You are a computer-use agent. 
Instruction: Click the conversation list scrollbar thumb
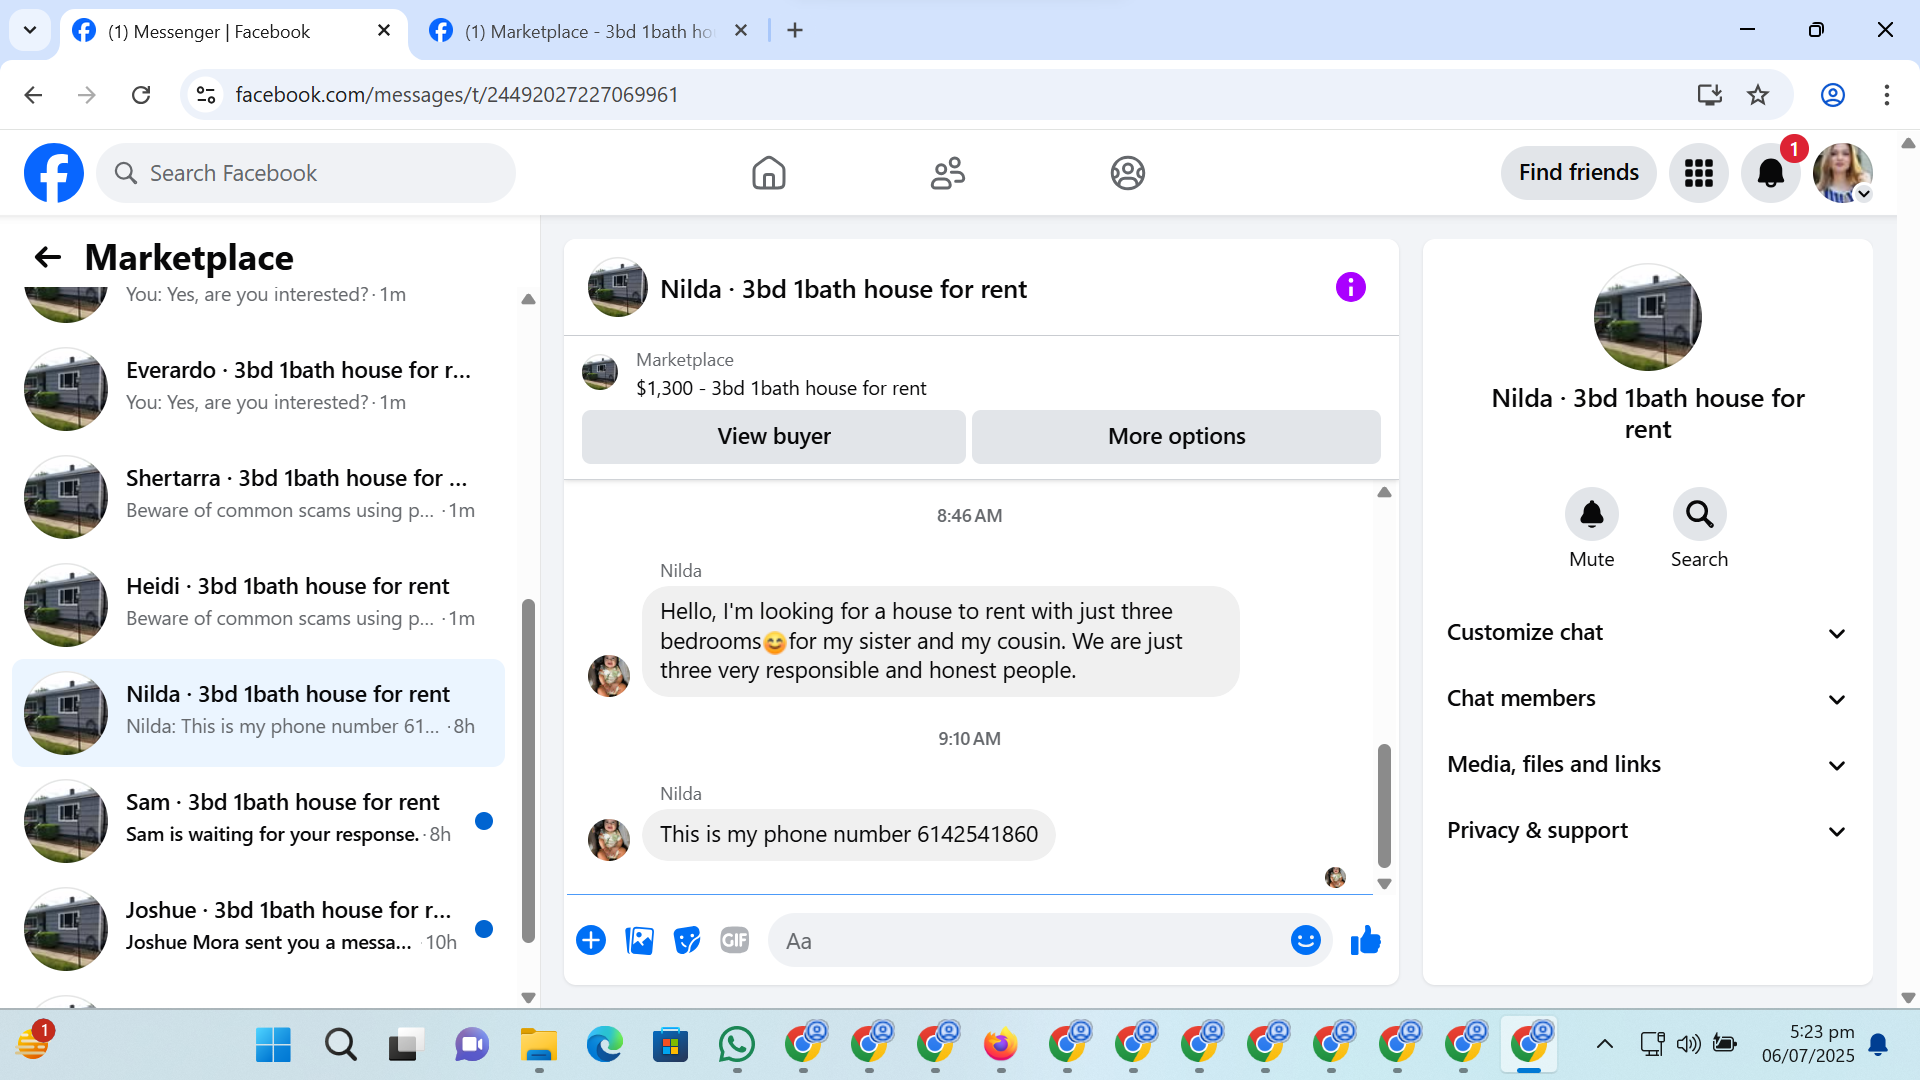pyautogui.click(x=528, y=770)
